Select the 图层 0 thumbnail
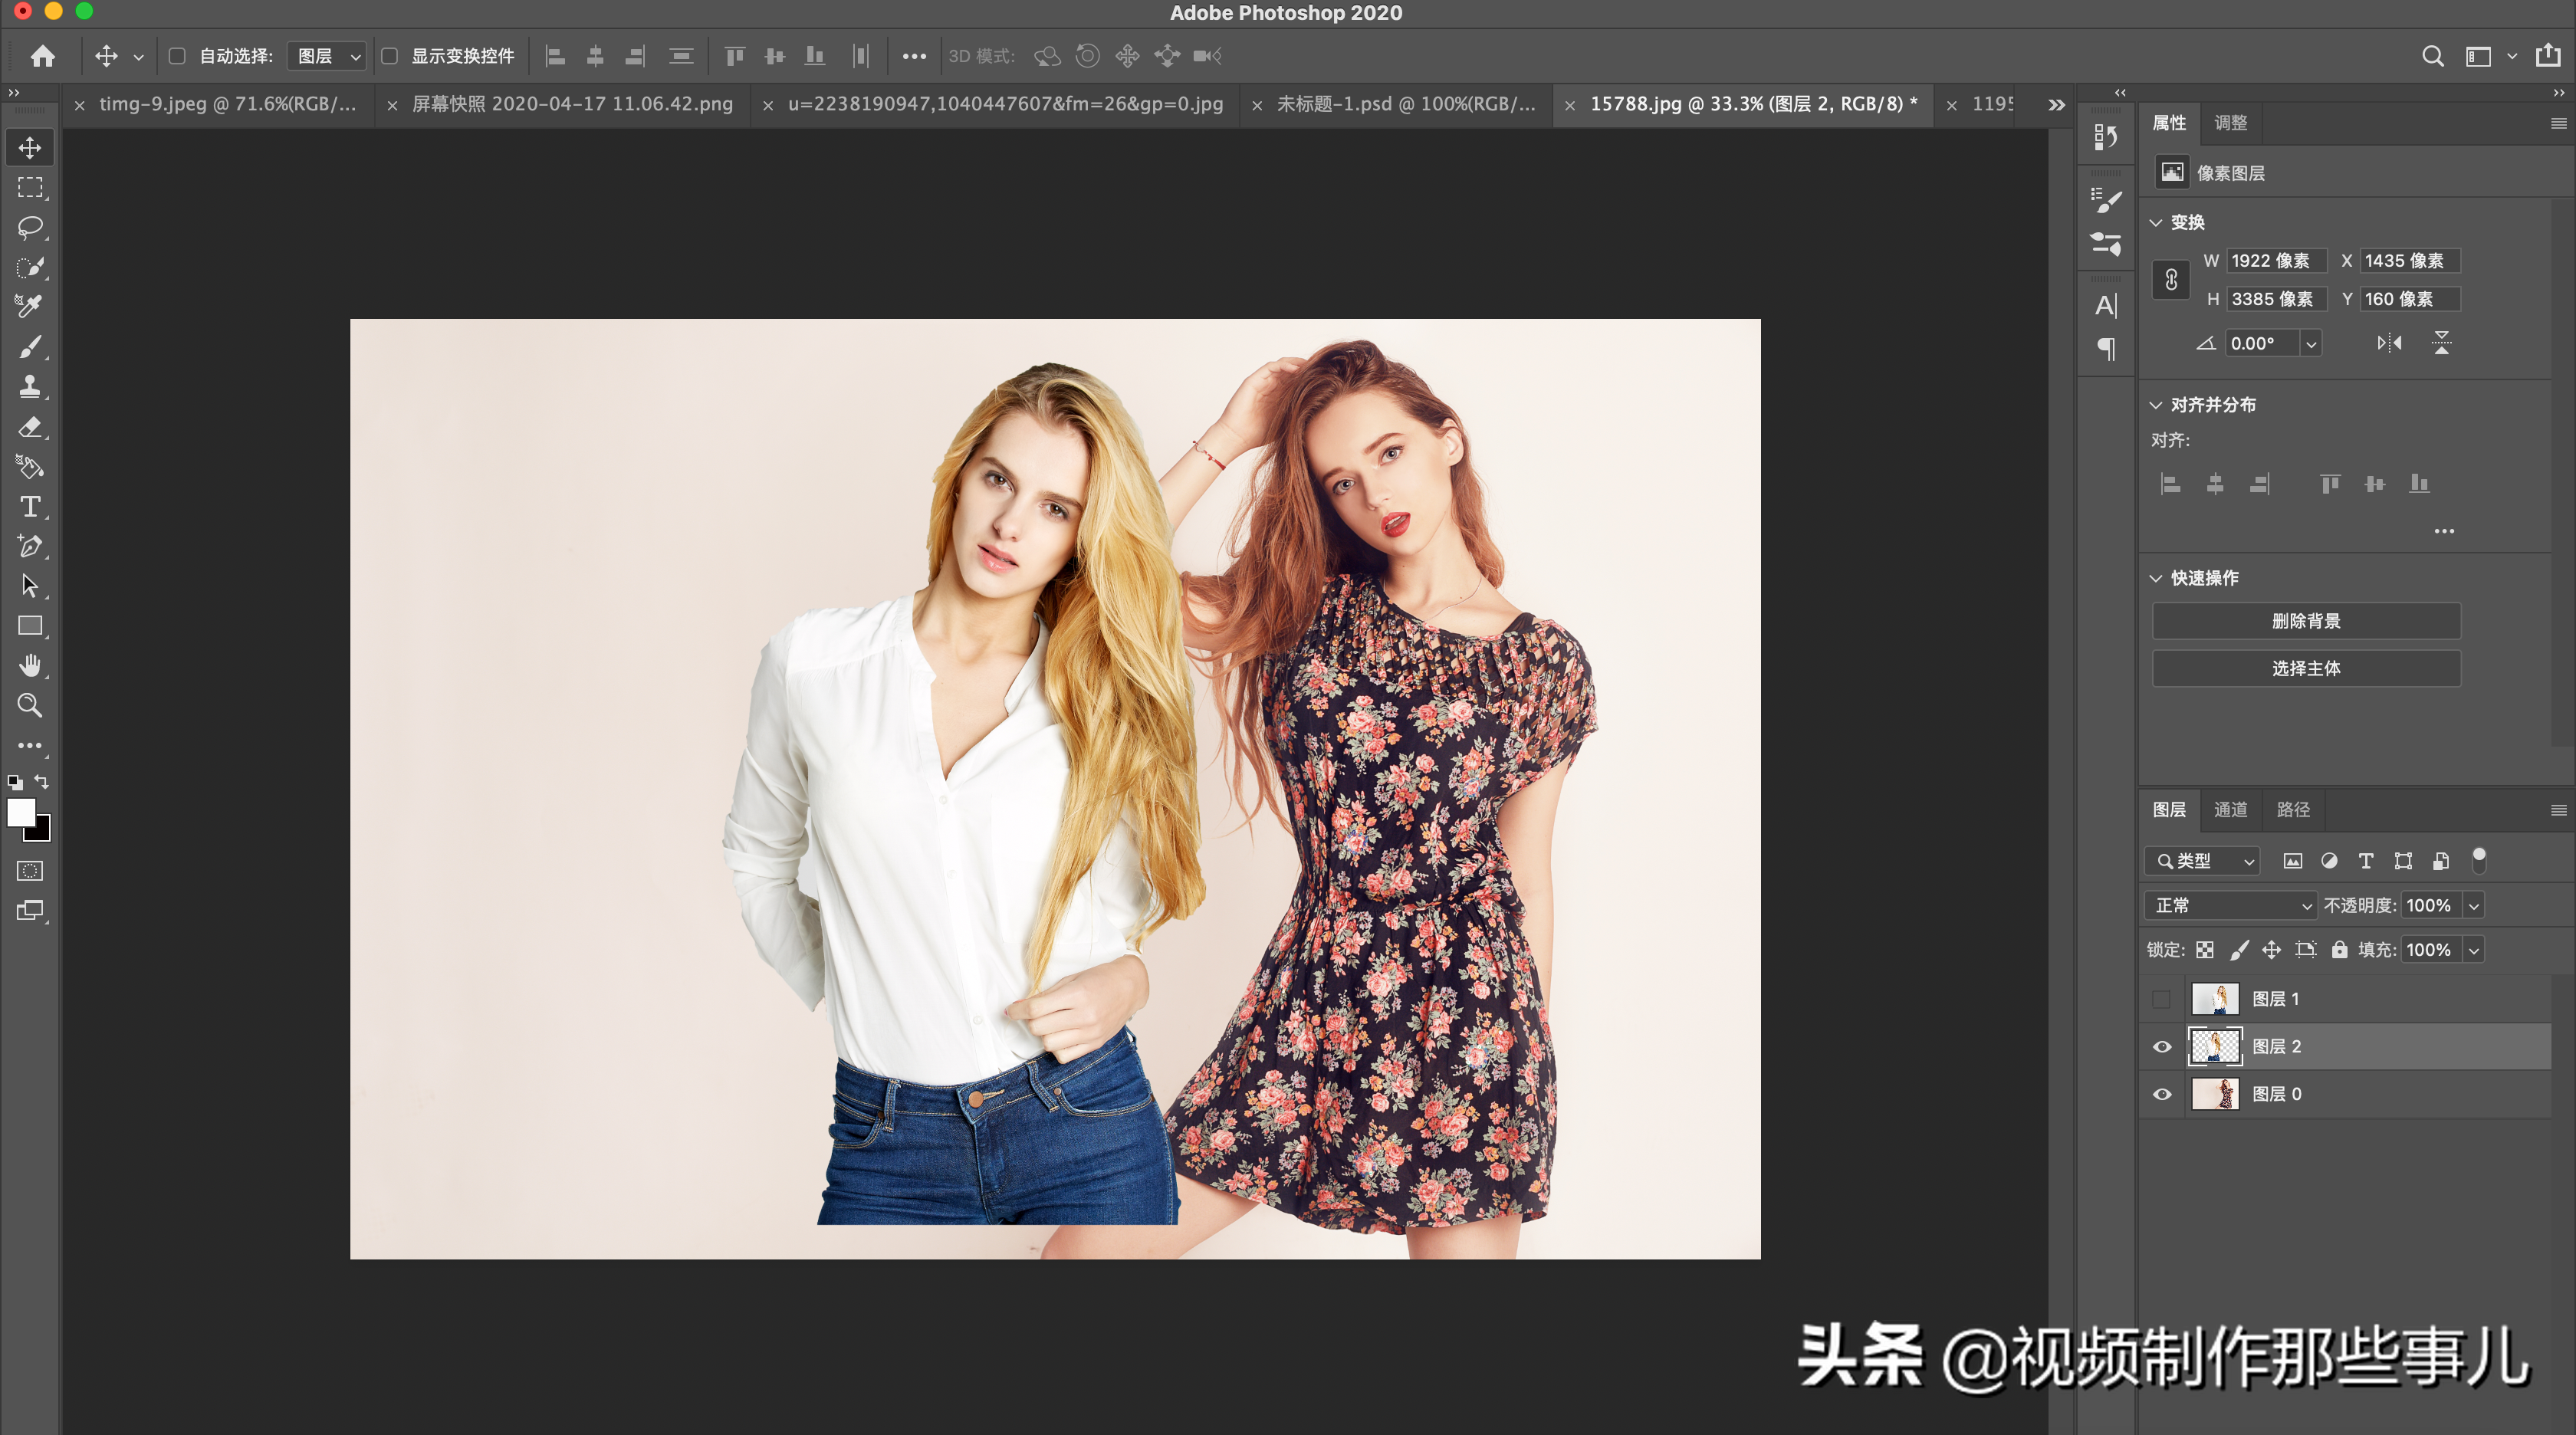The width and height of the screenshot is (2576, 1435). (x=2215, y=1094)
